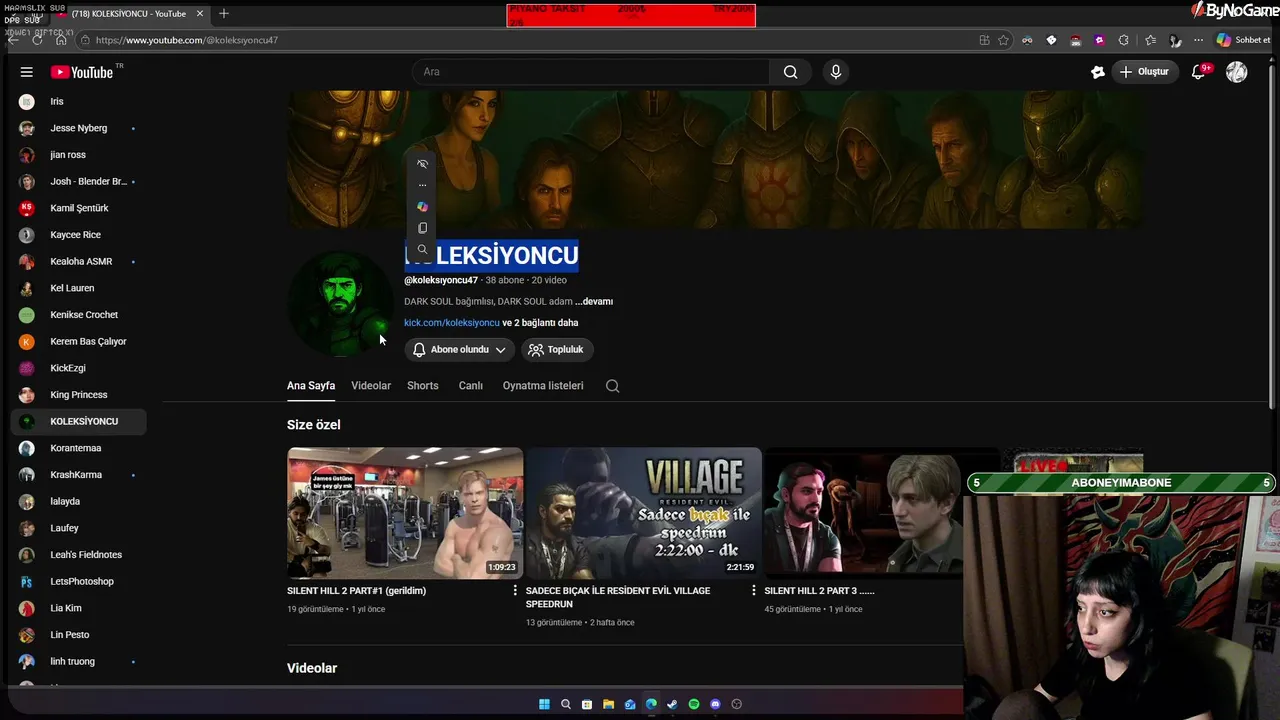Open account avatar menu in YouTube header

coord(1237,72)
